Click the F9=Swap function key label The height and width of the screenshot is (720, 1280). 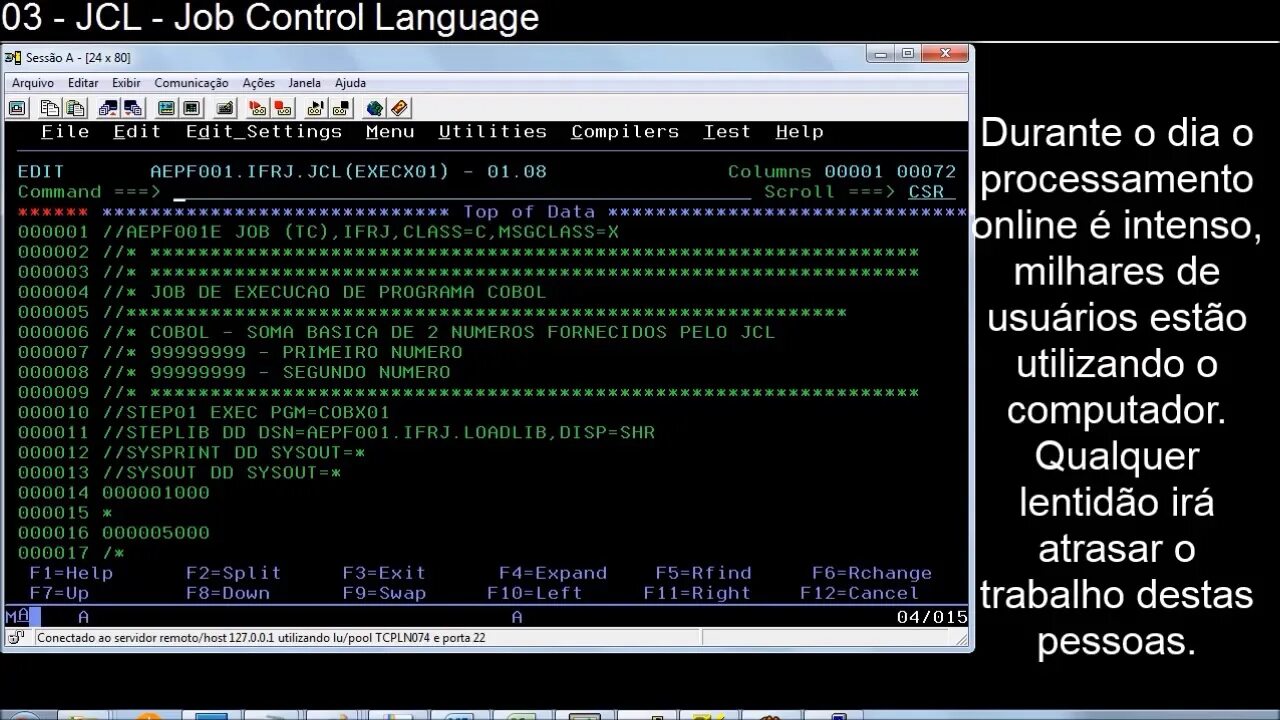tap(384, 593)
